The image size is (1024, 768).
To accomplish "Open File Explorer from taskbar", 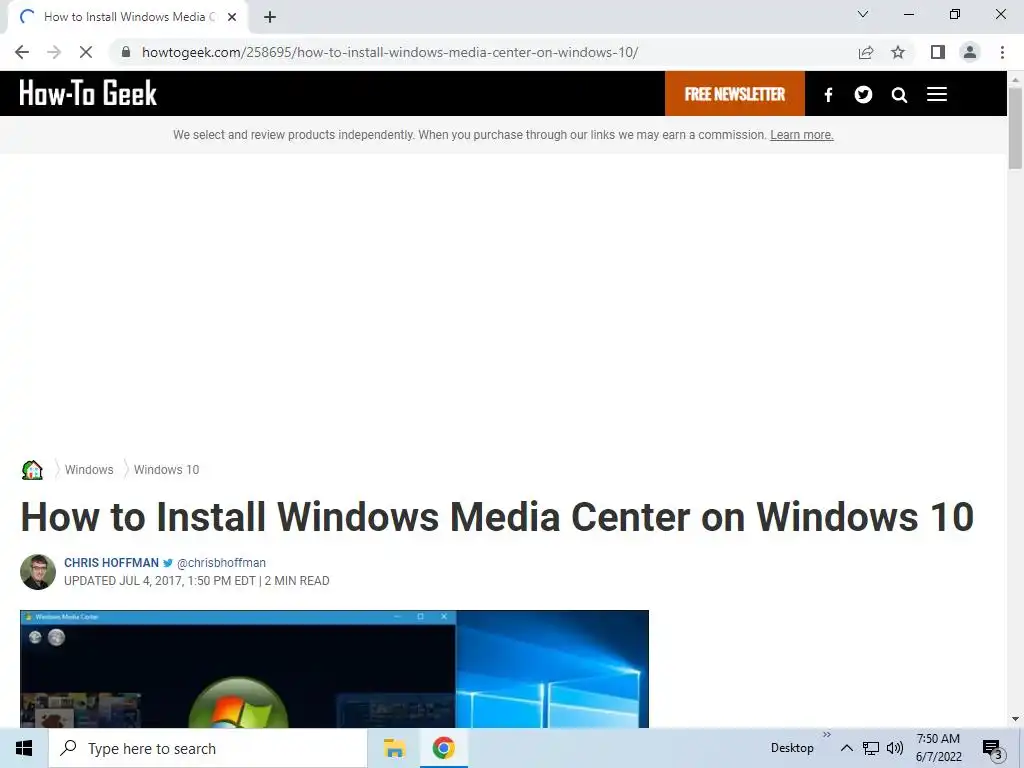I will (x=394, y=748).
